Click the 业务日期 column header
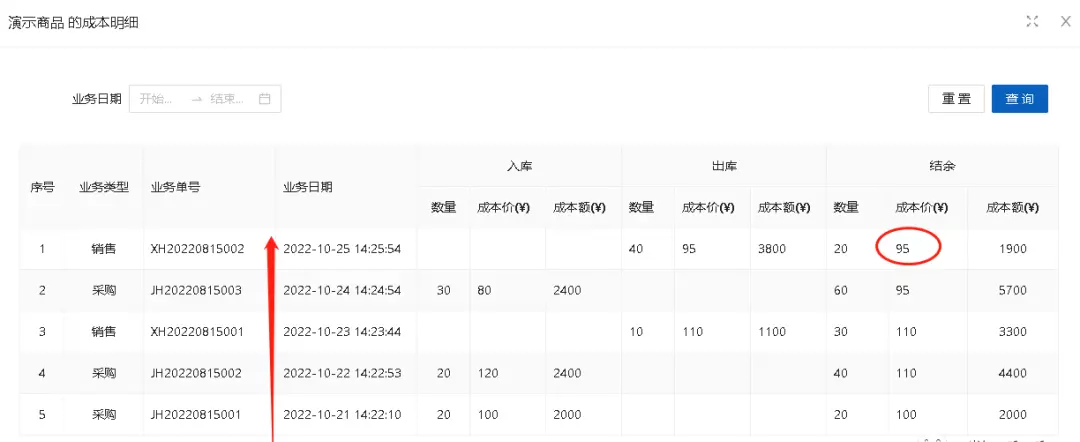This screenshot has width=1080, height=442. click(x=307, y=187)
